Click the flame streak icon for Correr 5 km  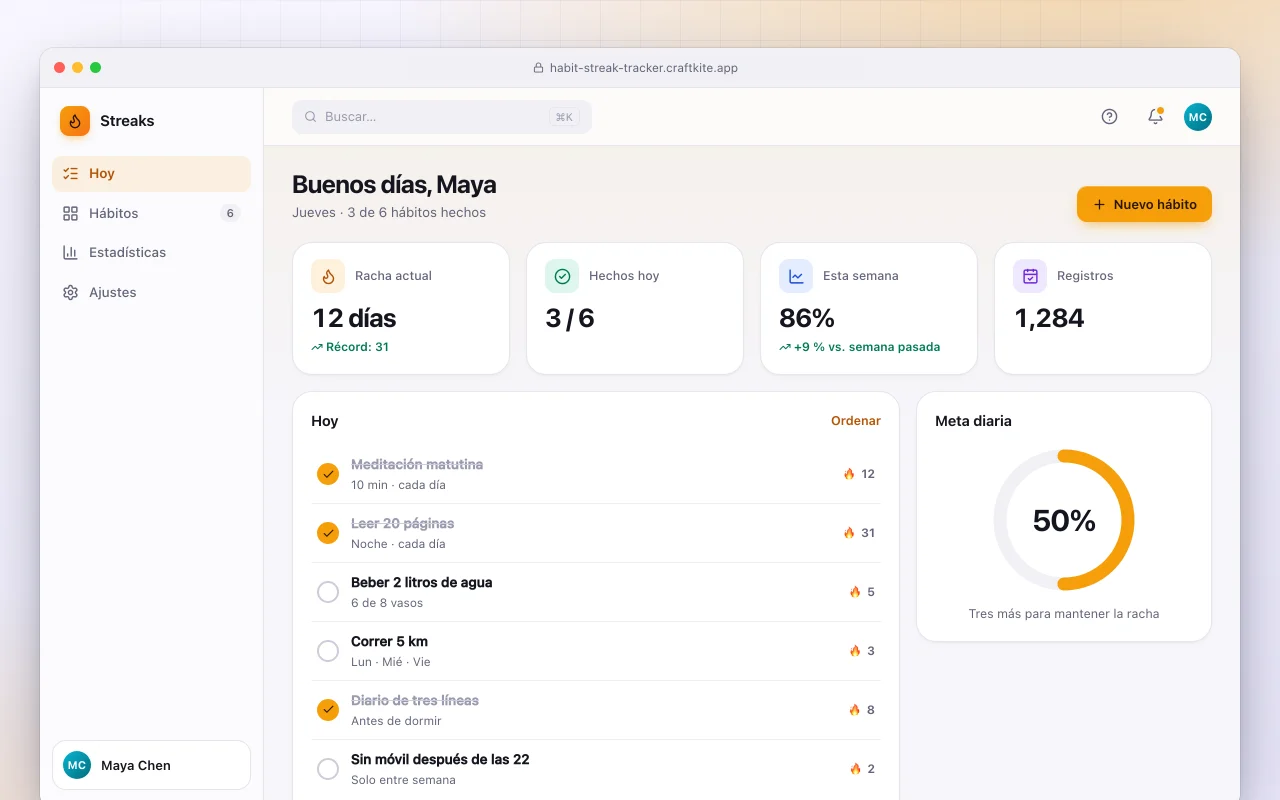tap(855, 651)
